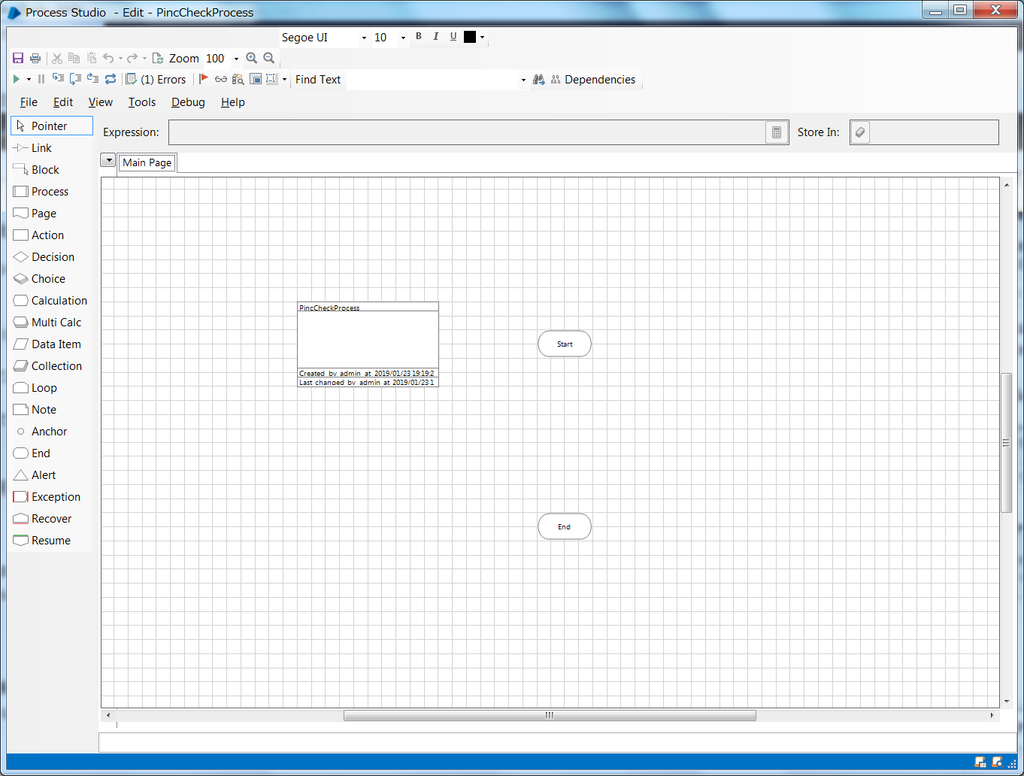Screen dimensions: 1024x776
Task: Click the vertical scrollbar thumb
Action: click(x=1006, y=442)
